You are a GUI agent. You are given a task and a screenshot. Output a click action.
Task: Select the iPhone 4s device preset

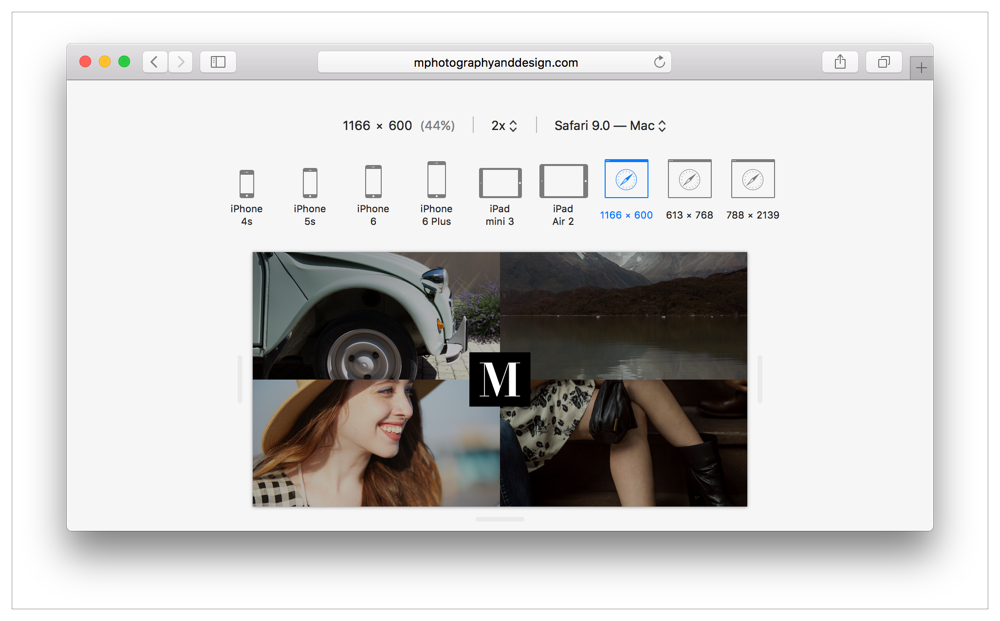[x=246, y=184]
